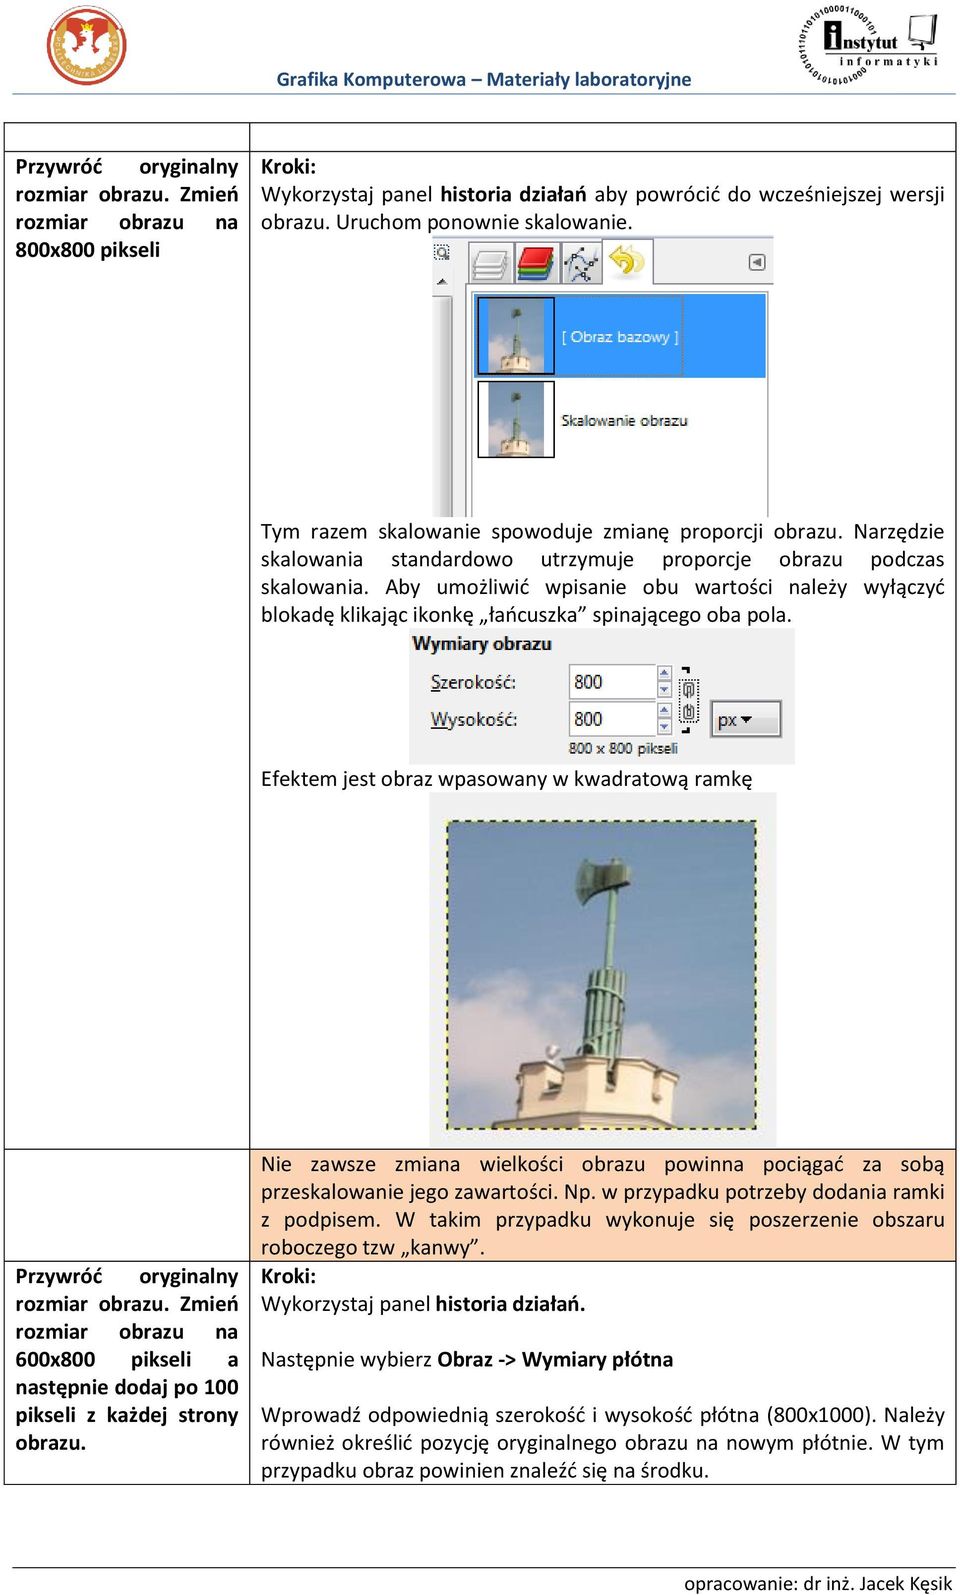960x1595 pixels.
Task: Click the vertical scrollbar left of history panel
Action: click(x=442, y=405)
